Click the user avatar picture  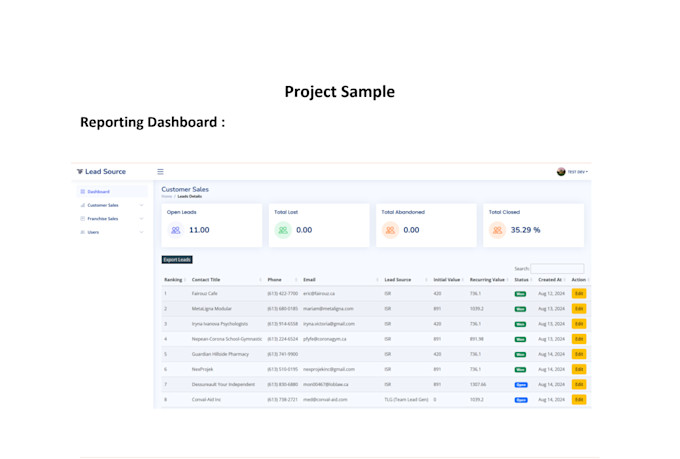point(561,172)
